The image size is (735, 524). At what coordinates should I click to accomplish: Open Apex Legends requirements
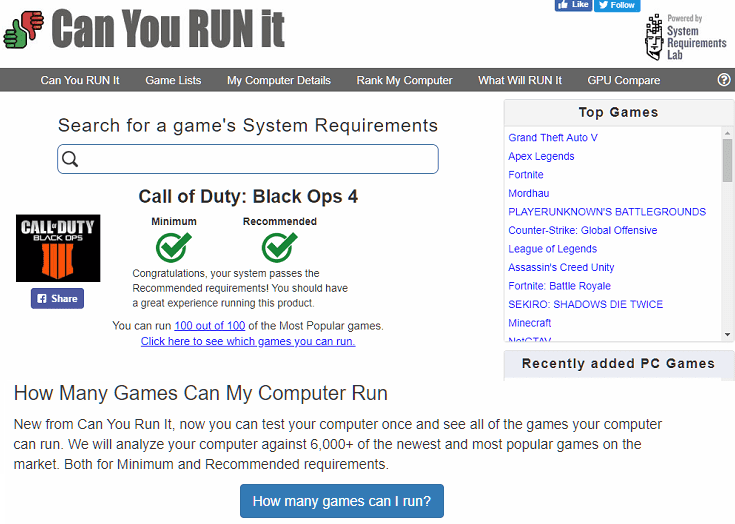tap(541, 156)
